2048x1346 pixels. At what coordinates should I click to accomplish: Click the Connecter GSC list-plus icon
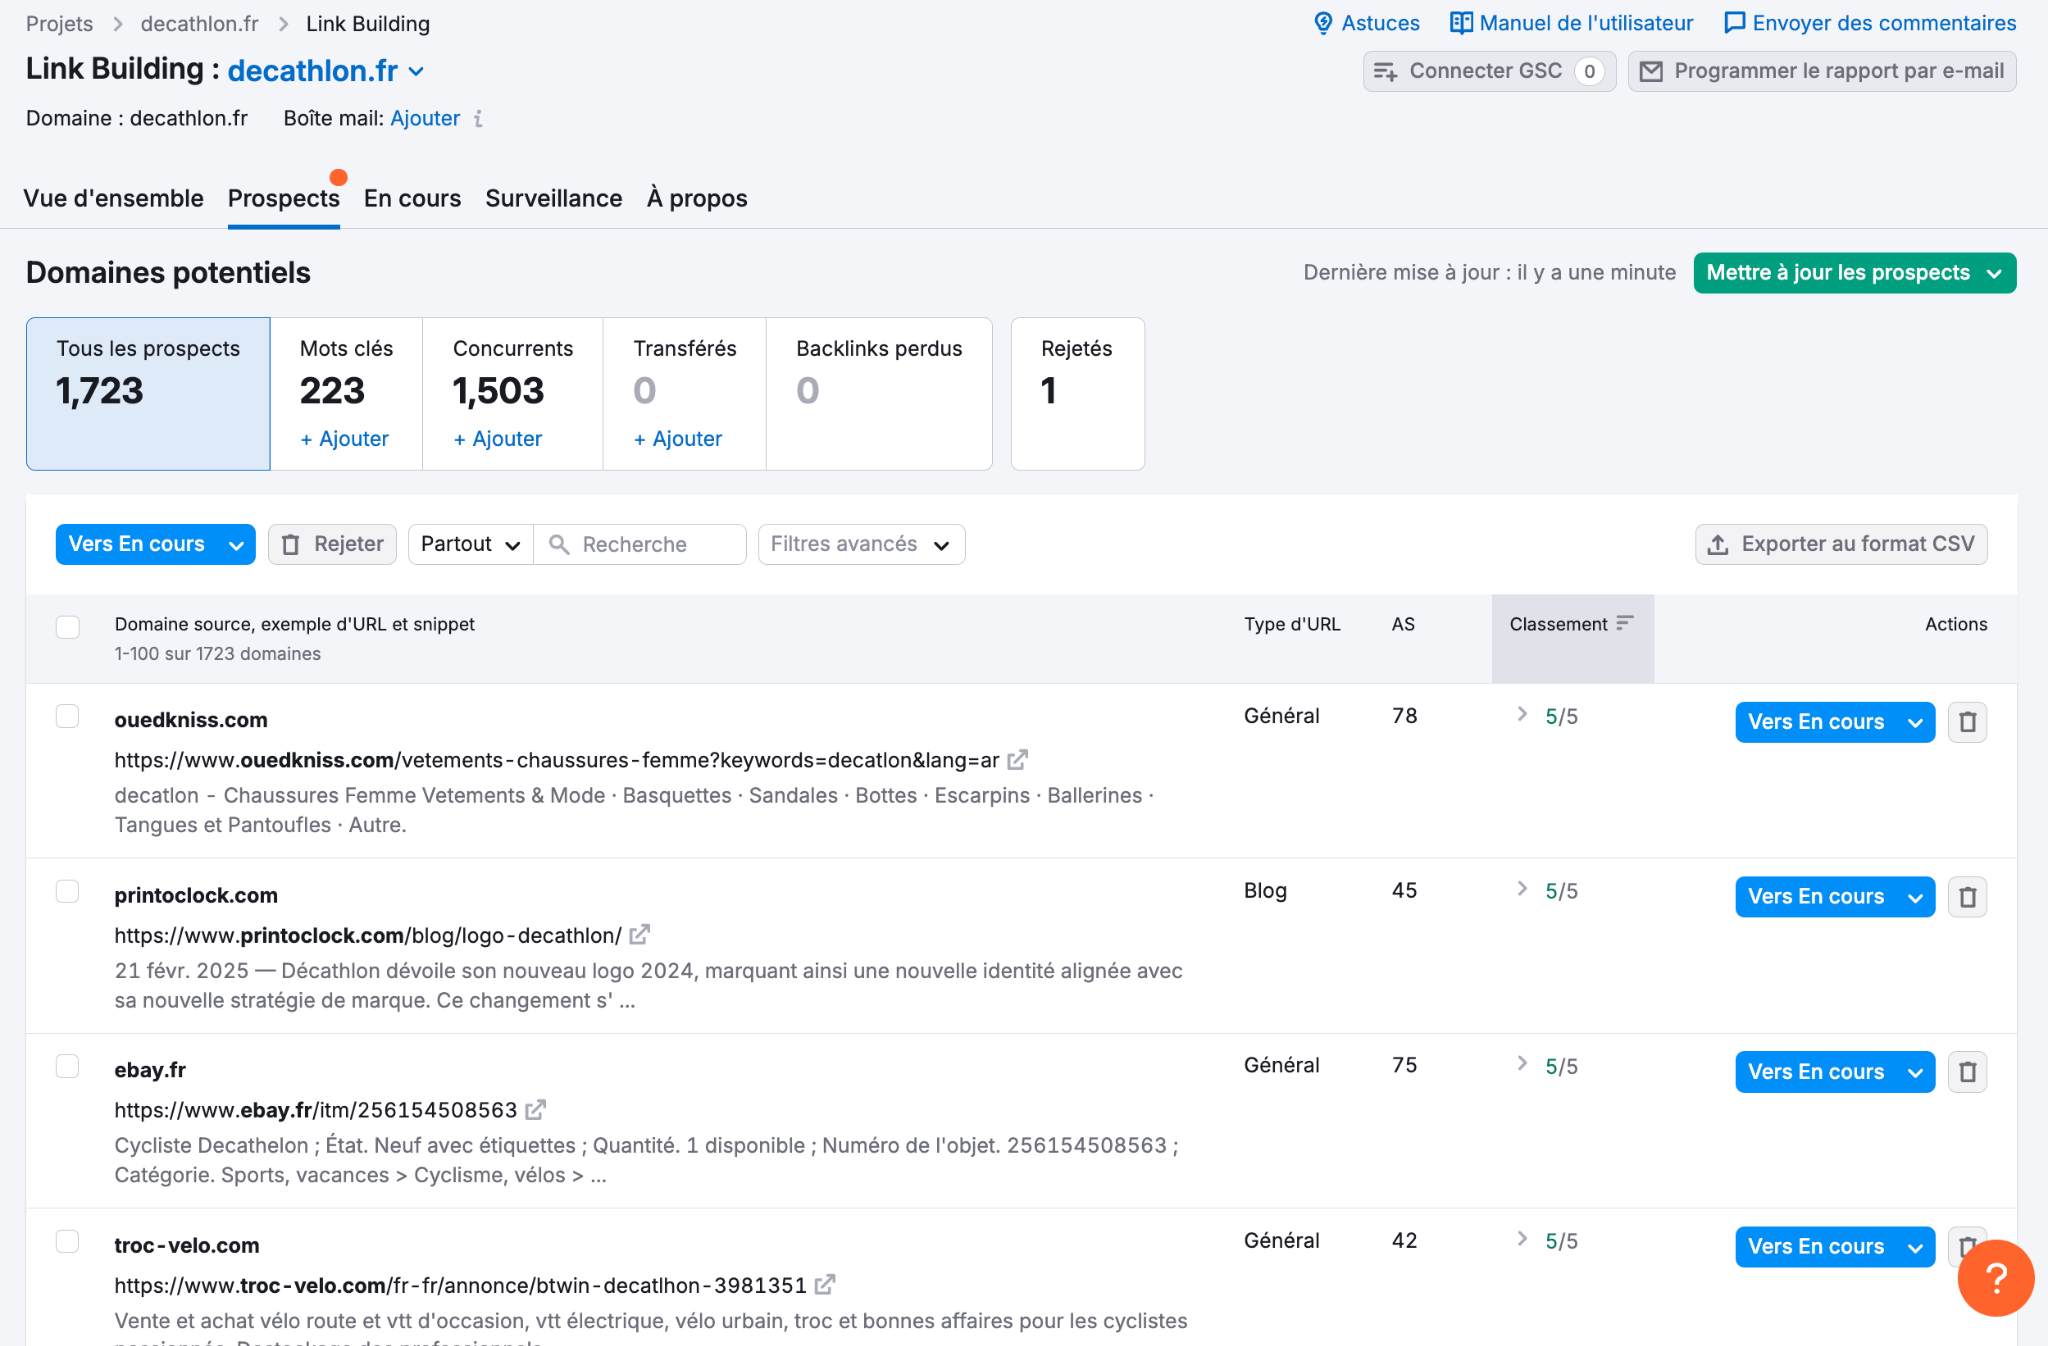[1385, 71]
